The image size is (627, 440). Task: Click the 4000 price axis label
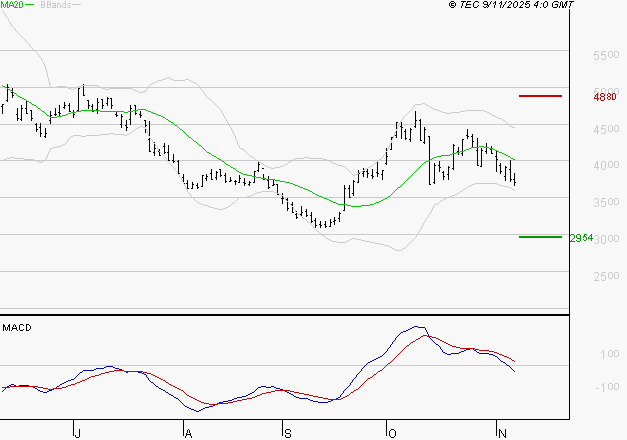click(x=606, y=165)
